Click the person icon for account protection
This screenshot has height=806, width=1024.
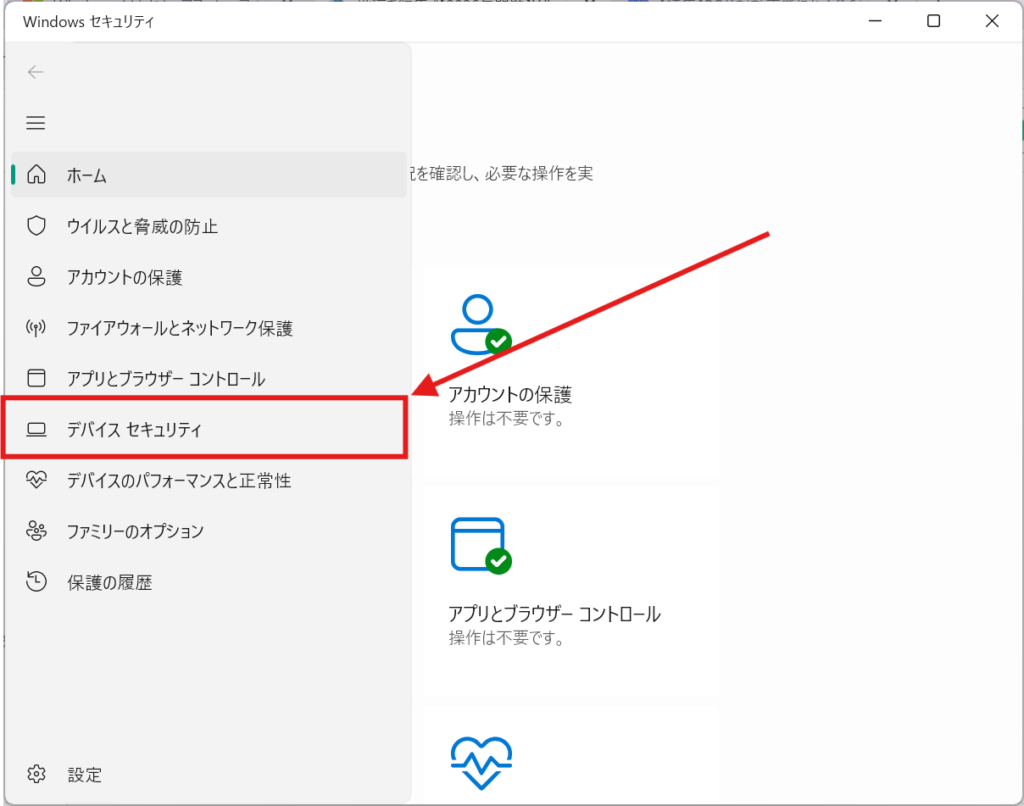click(x=37, y=277)
